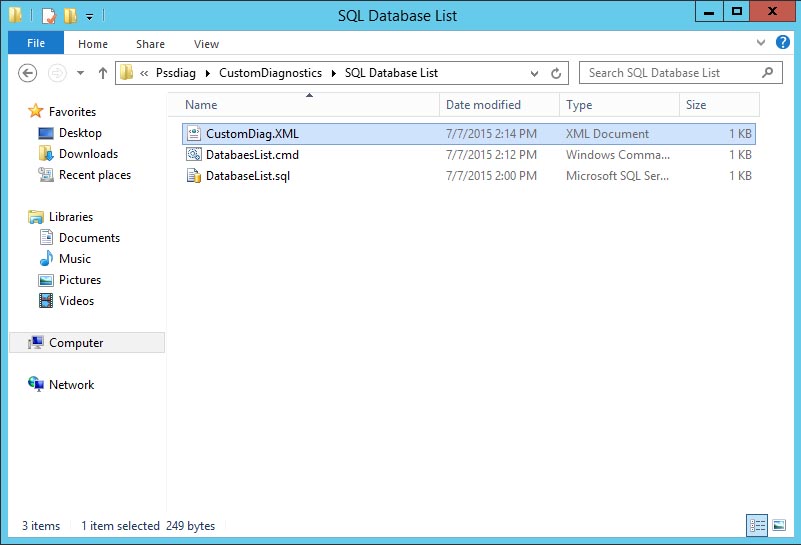Screen dimensions: 801x545
Task: Open the address bar history dropdown
Action: (x=534, y=74)
